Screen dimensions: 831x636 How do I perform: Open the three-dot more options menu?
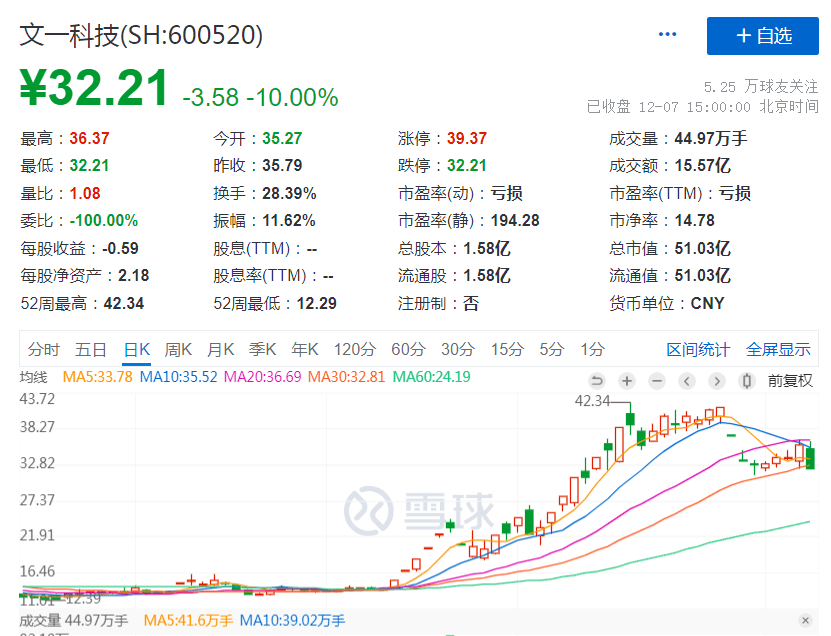tap(667, 35)
